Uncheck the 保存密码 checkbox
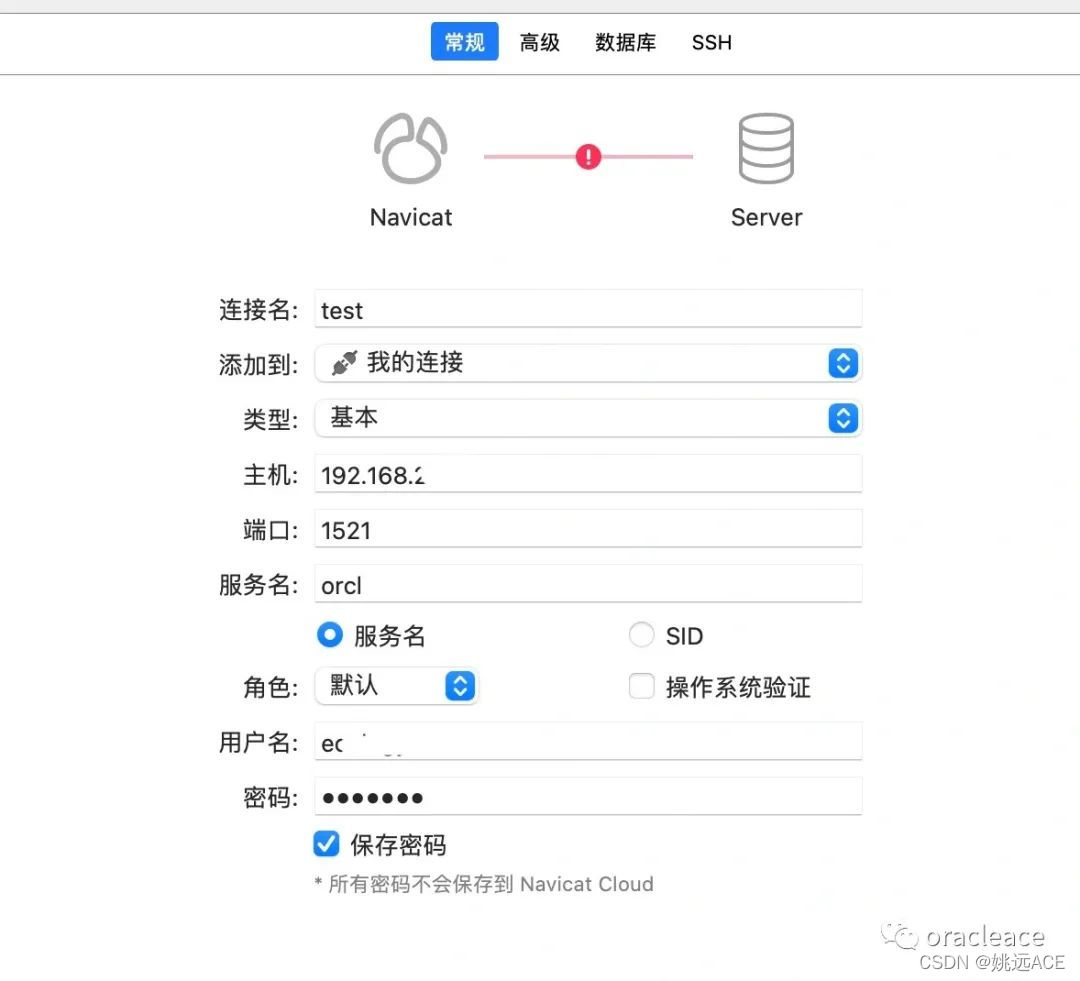 [x=325, y=844]
